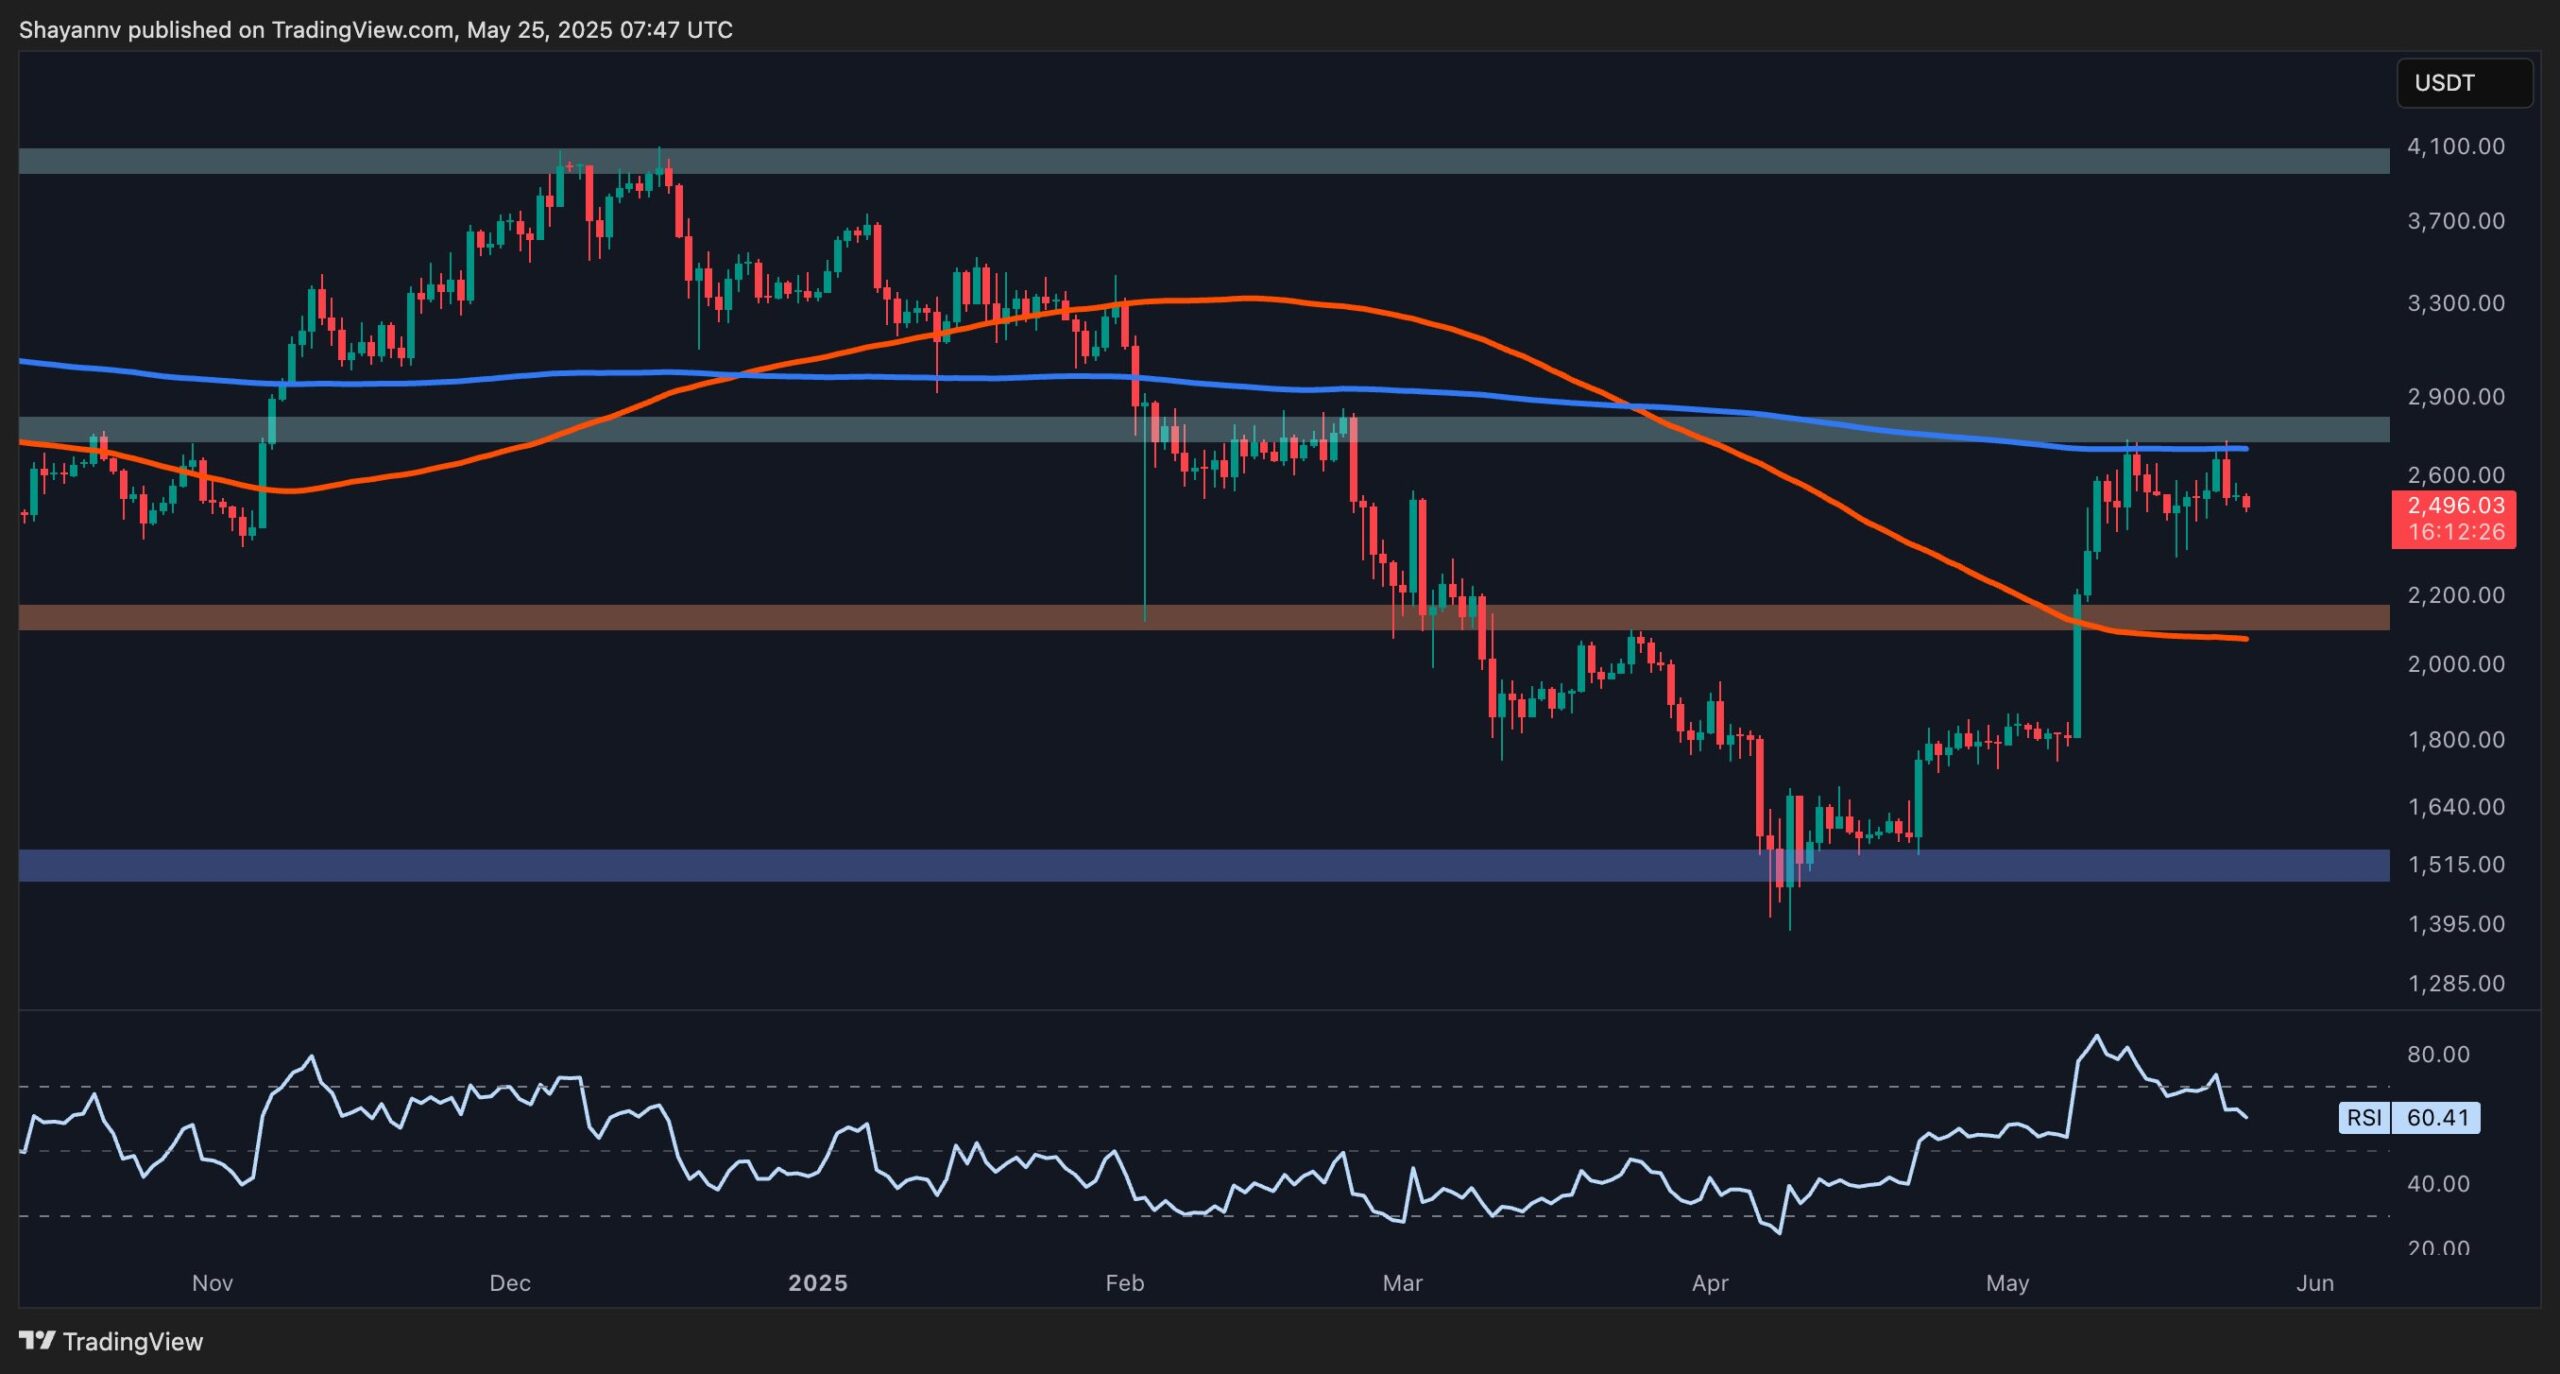Image resolution: width=2560 pixels, height=1374 pixels.
Task: Select the Nov label on time axis
Action: (212, 1283)
